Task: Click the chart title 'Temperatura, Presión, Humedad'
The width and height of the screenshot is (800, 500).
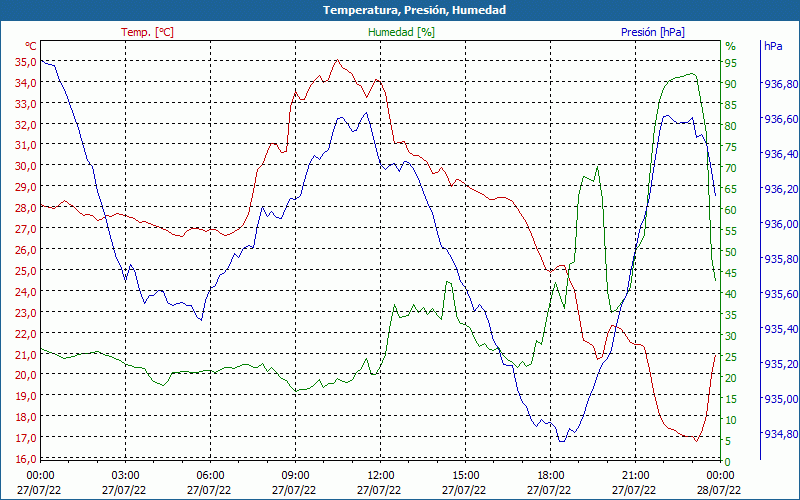Action: click(414, 10)
